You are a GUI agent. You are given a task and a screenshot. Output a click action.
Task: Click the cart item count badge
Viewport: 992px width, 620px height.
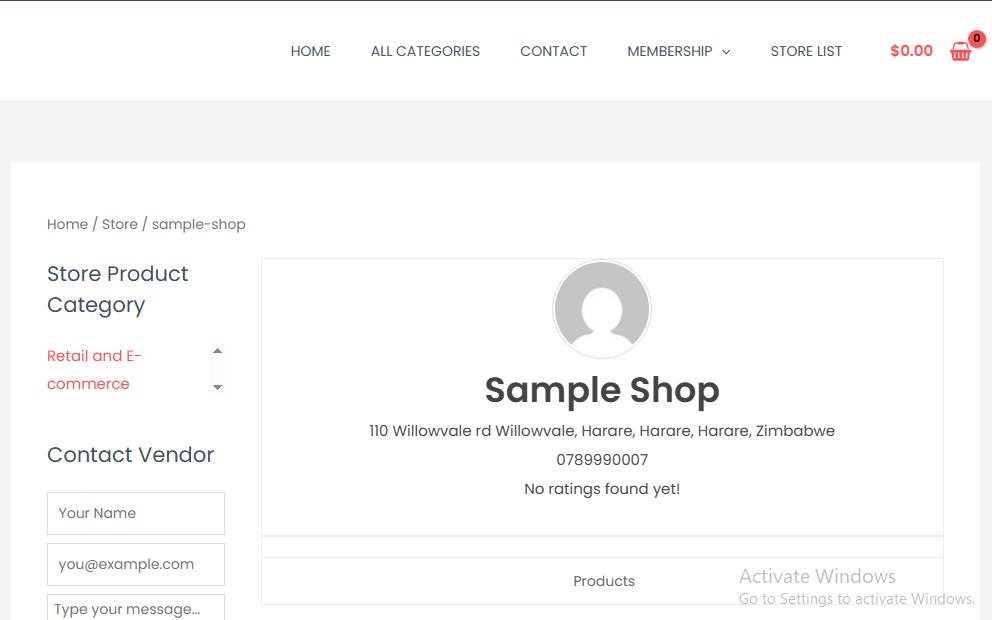977,39
